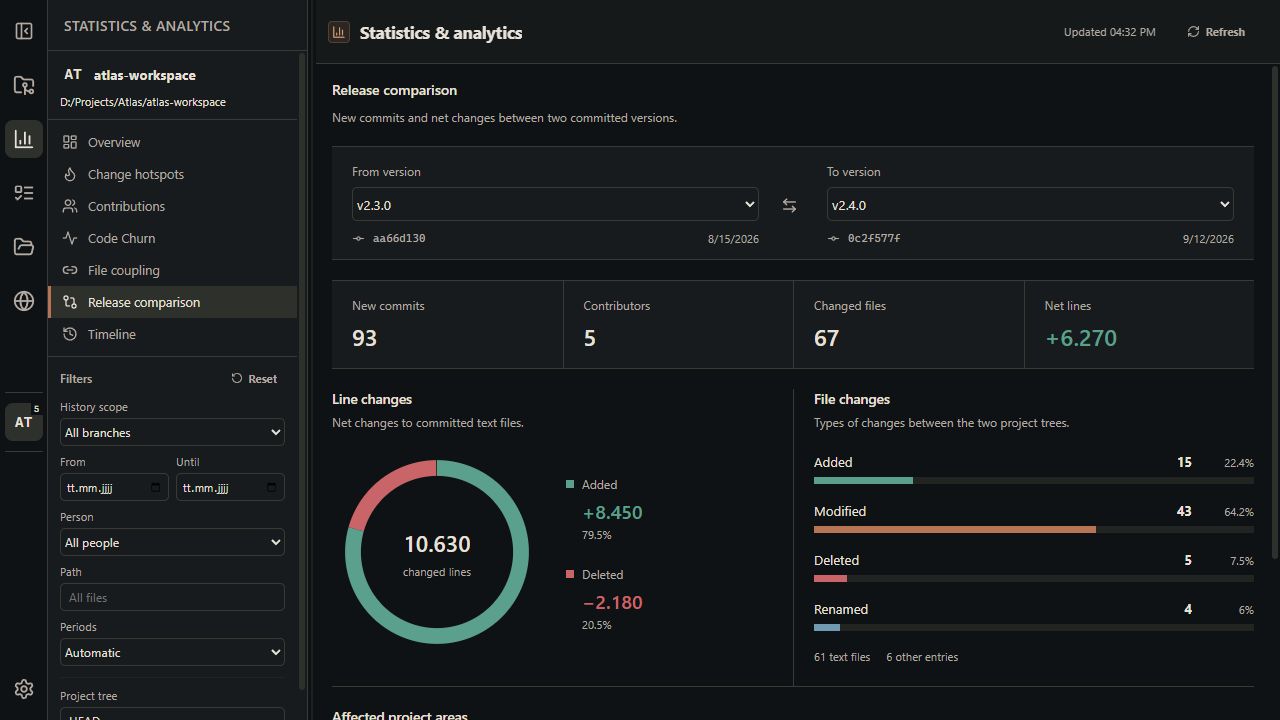Open the repositories folder icon in activity rail
Image resolution: width=1280 pixels, height=720 pixels.
coord(24,85)
